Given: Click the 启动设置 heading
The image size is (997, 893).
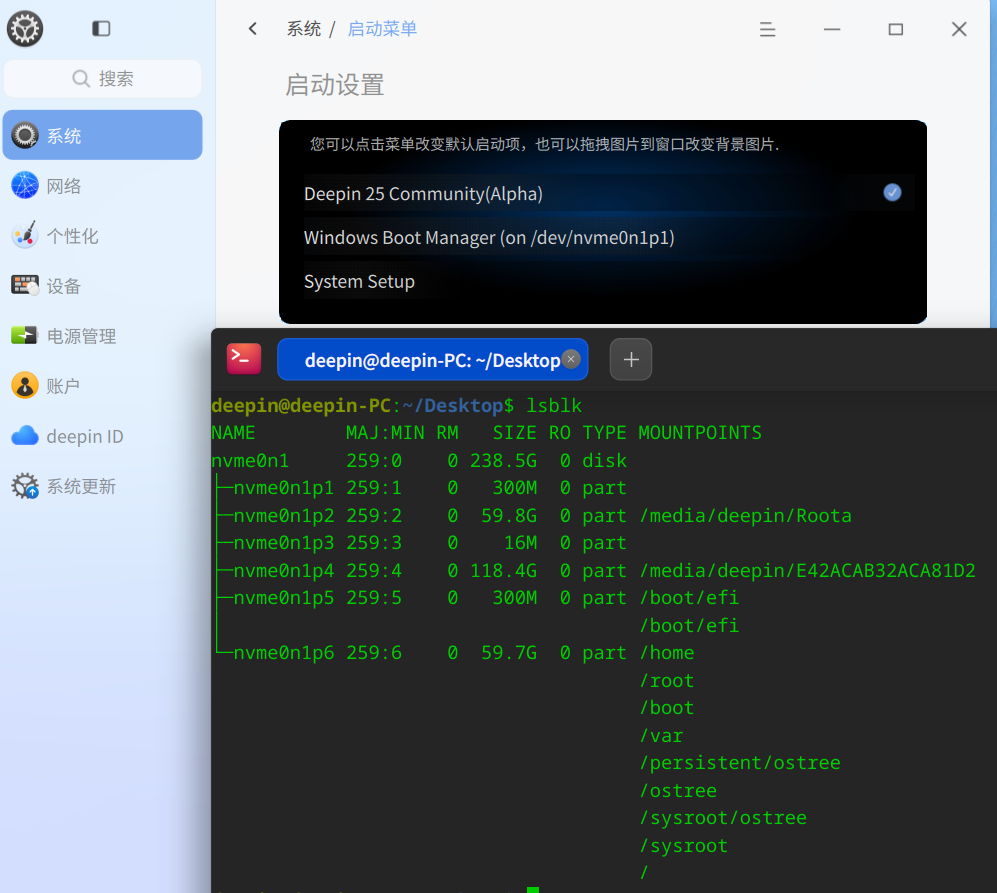Looking at the screenshot, I should (334, 85).
